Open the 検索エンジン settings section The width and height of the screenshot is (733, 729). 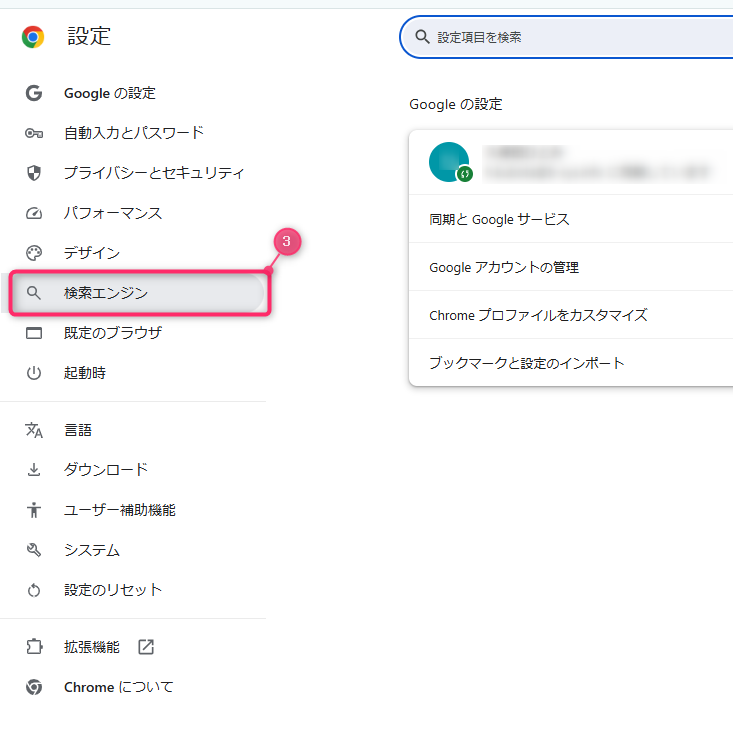click(x=106, y=293)
